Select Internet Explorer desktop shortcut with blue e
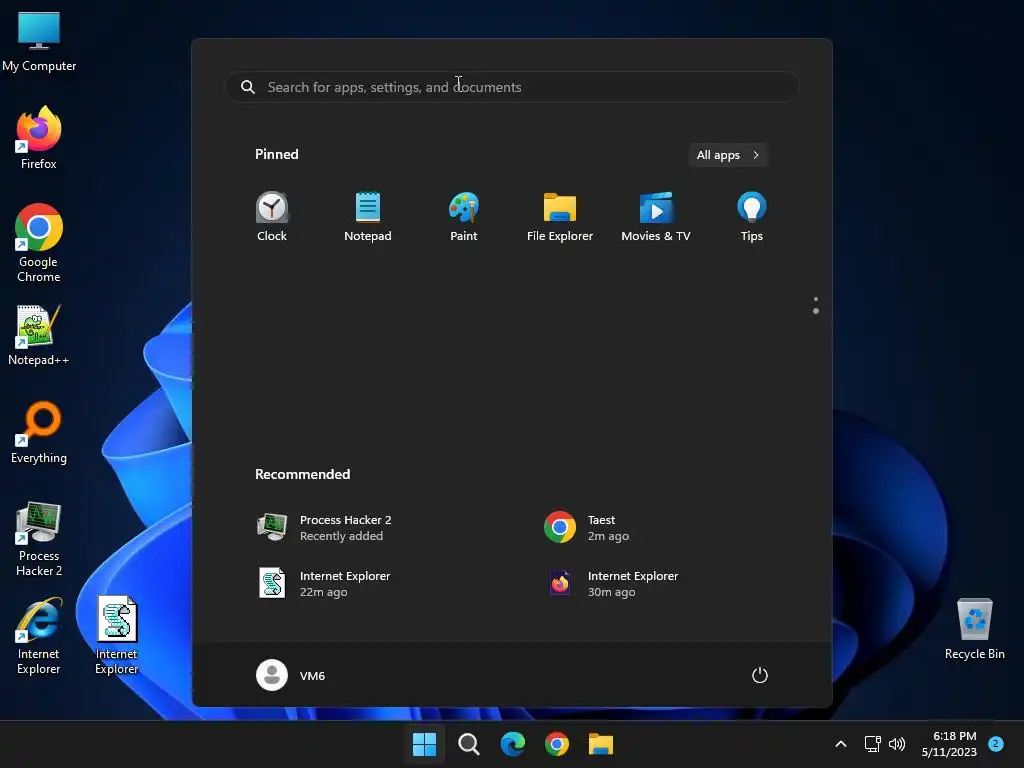The height and width of the screenshot is (768, 1024). [x=39, y=636]
